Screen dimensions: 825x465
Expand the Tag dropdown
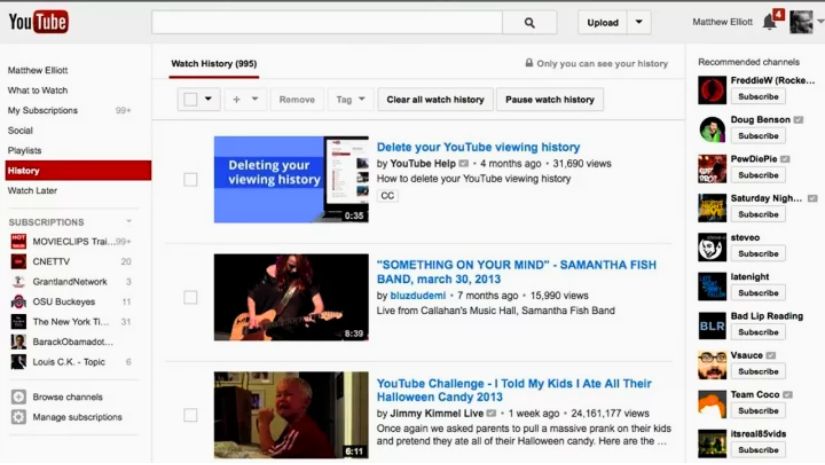tap(350, 100)
